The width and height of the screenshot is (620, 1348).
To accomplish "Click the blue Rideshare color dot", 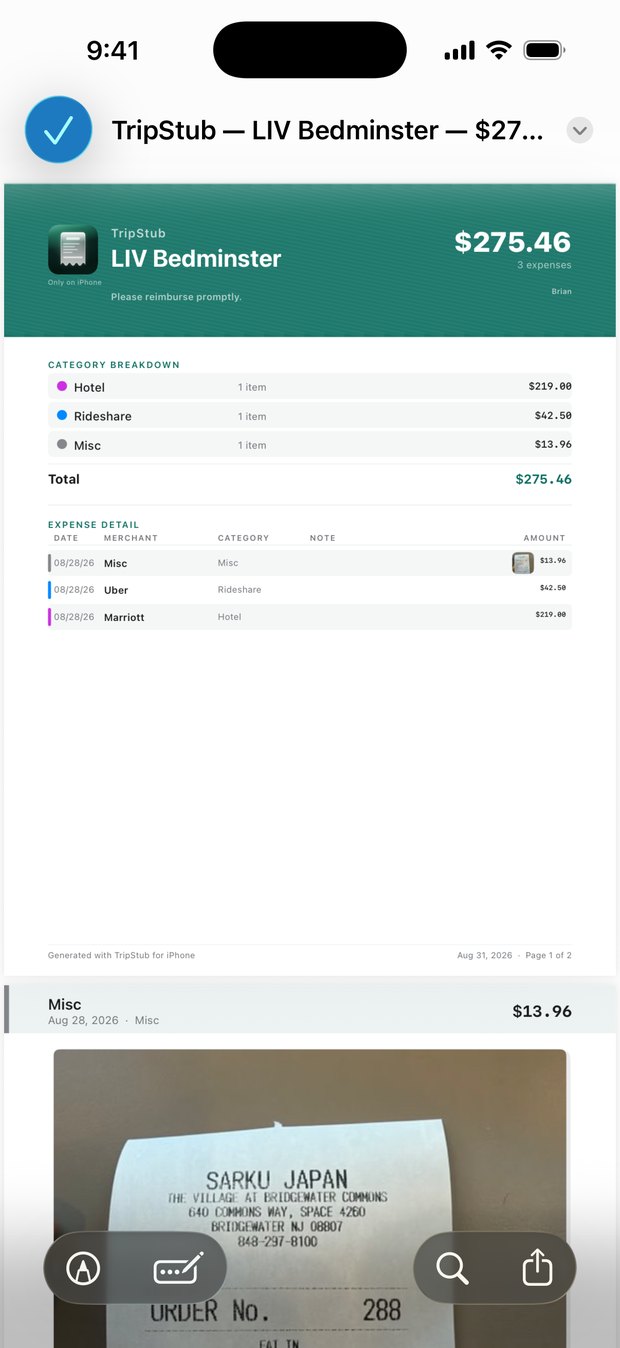I will [x=62, y=415].
